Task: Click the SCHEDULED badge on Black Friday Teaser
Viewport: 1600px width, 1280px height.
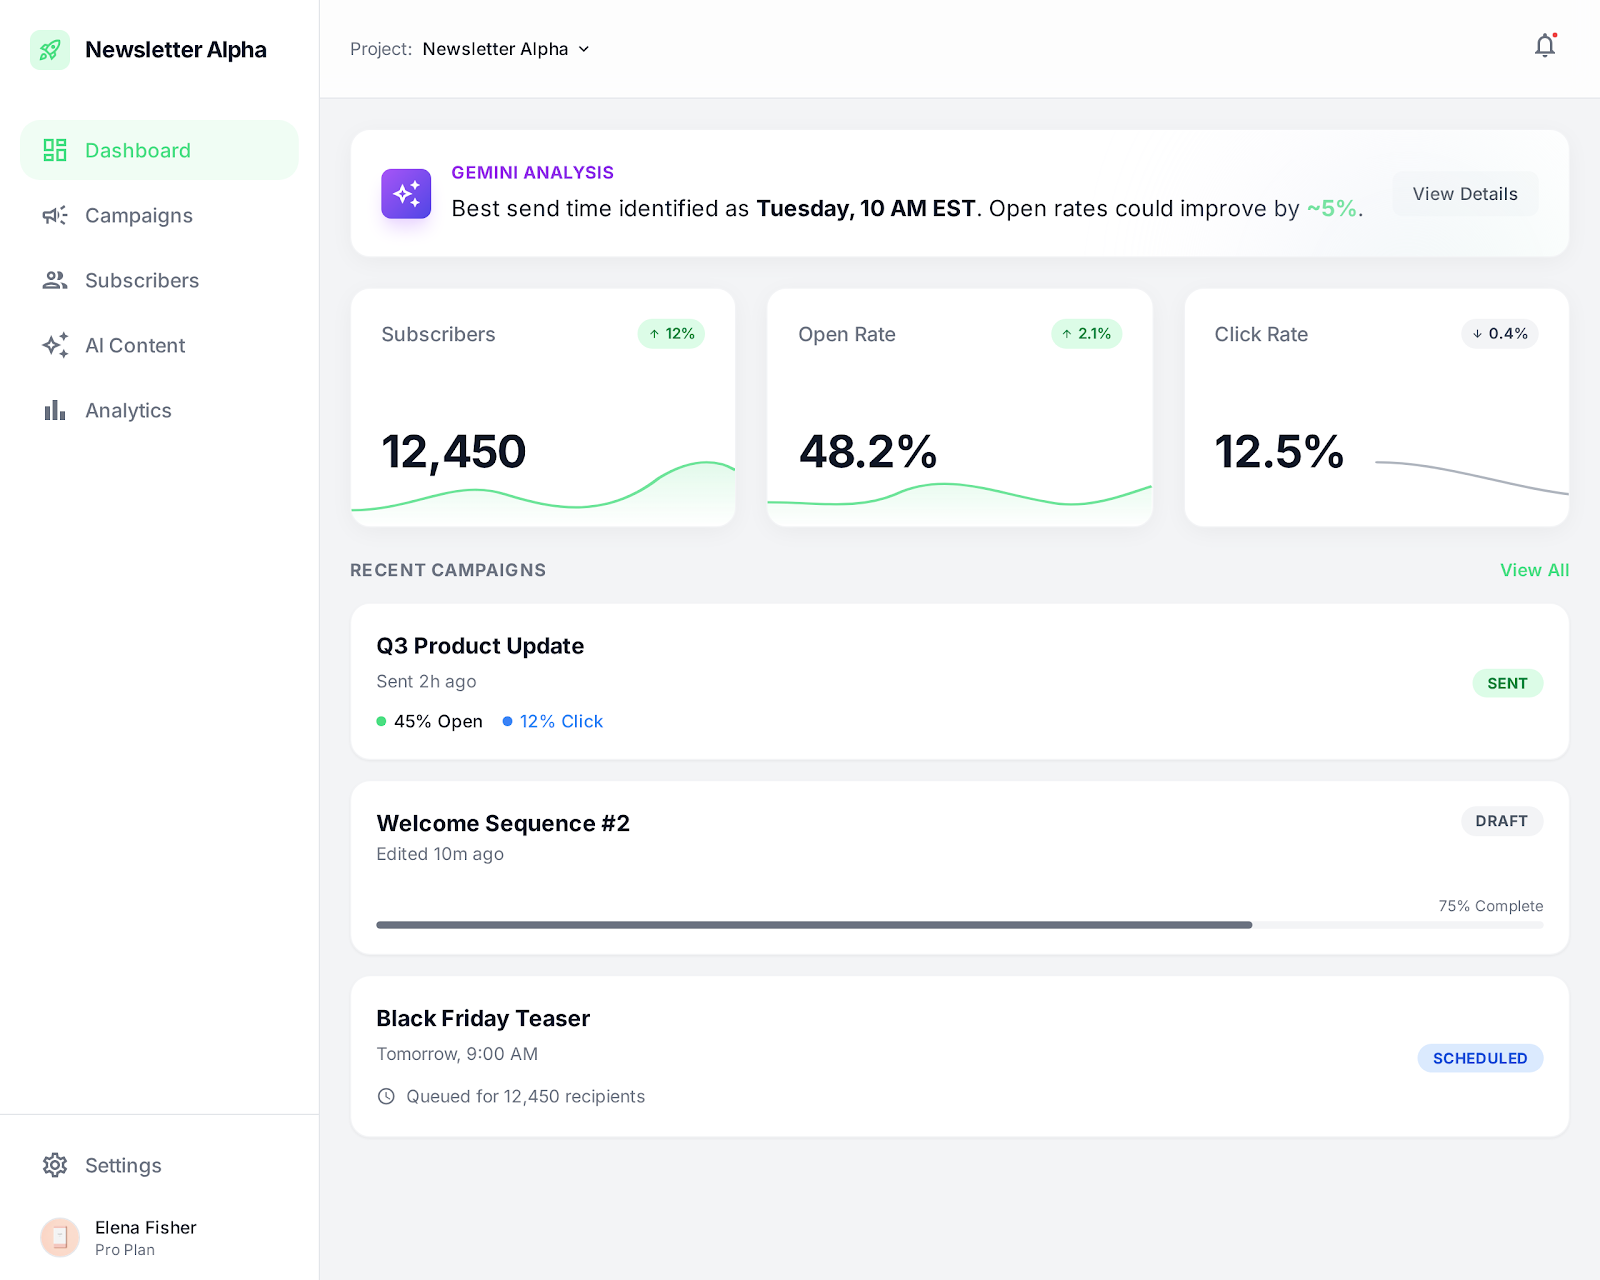Action: tap(1480, 1058)
